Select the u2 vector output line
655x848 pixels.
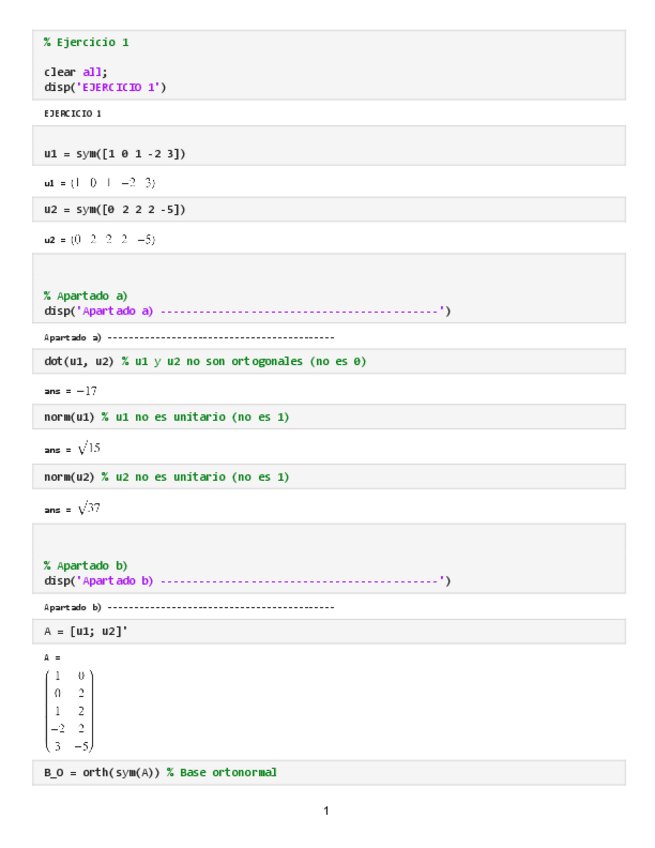click(x=100, y=239)
